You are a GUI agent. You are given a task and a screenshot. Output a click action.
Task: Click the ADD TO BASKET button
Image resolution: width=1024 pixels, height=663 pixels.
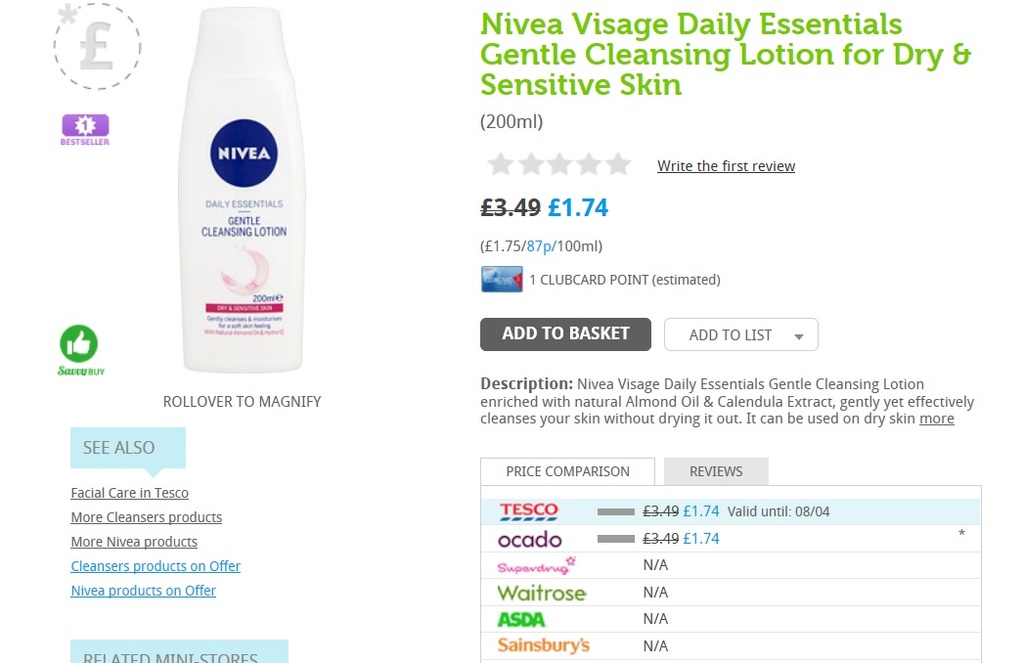(565, 333)
